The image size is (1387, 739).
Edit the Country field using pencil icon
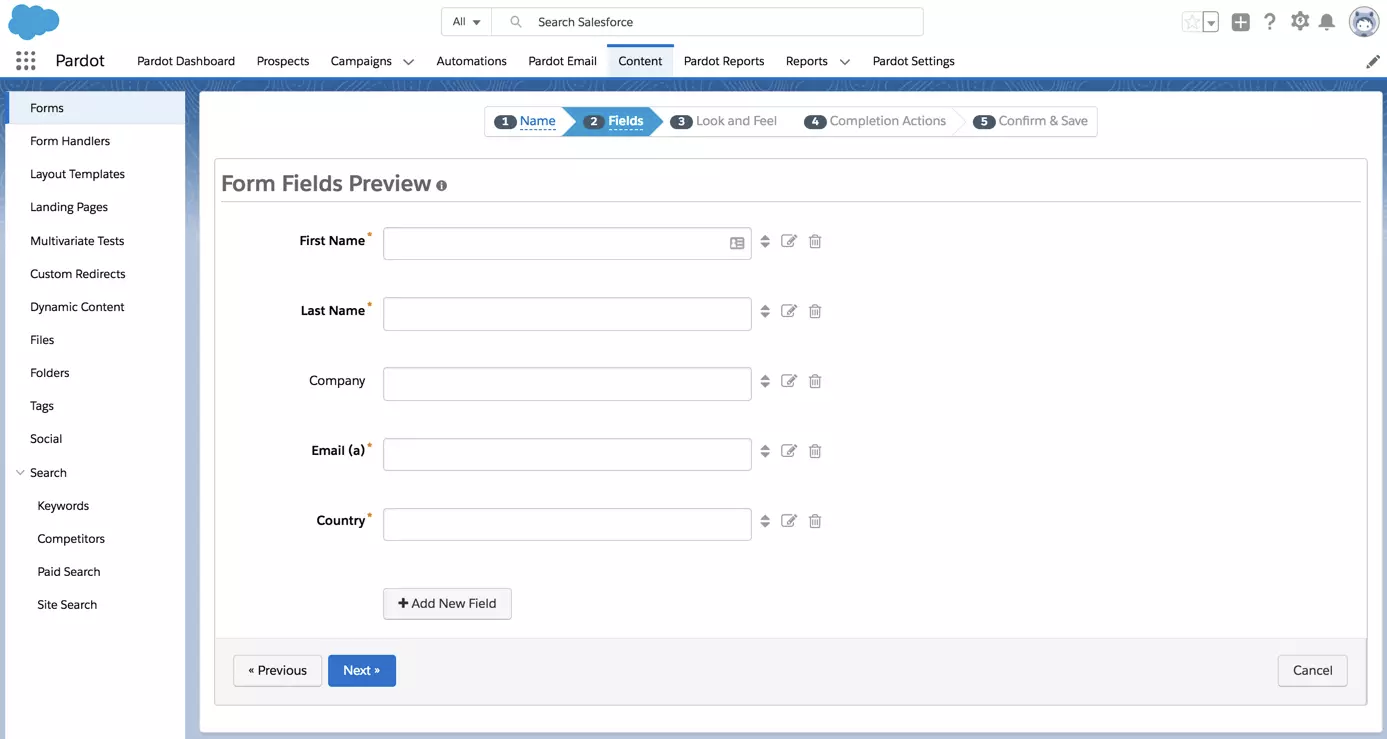[x=789, y=521]
